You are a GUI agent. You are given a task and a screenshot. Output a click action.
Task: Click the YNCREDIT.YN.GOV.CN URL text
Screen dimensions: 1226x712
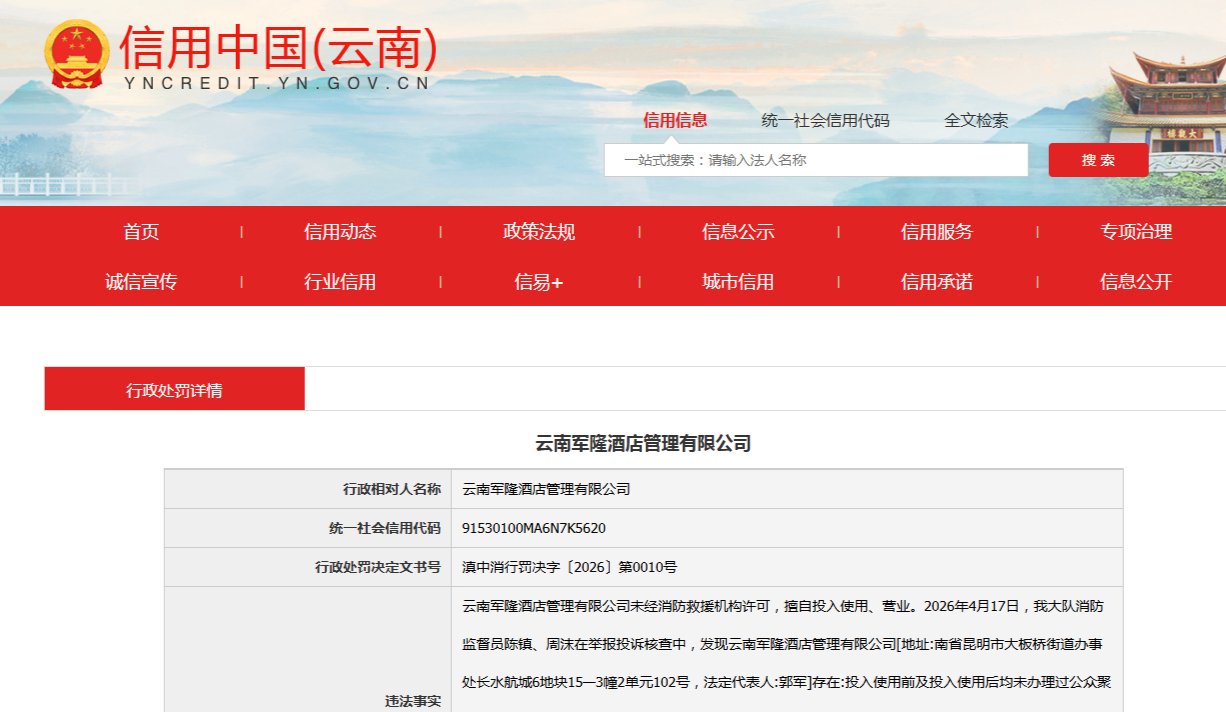(277, 84)
